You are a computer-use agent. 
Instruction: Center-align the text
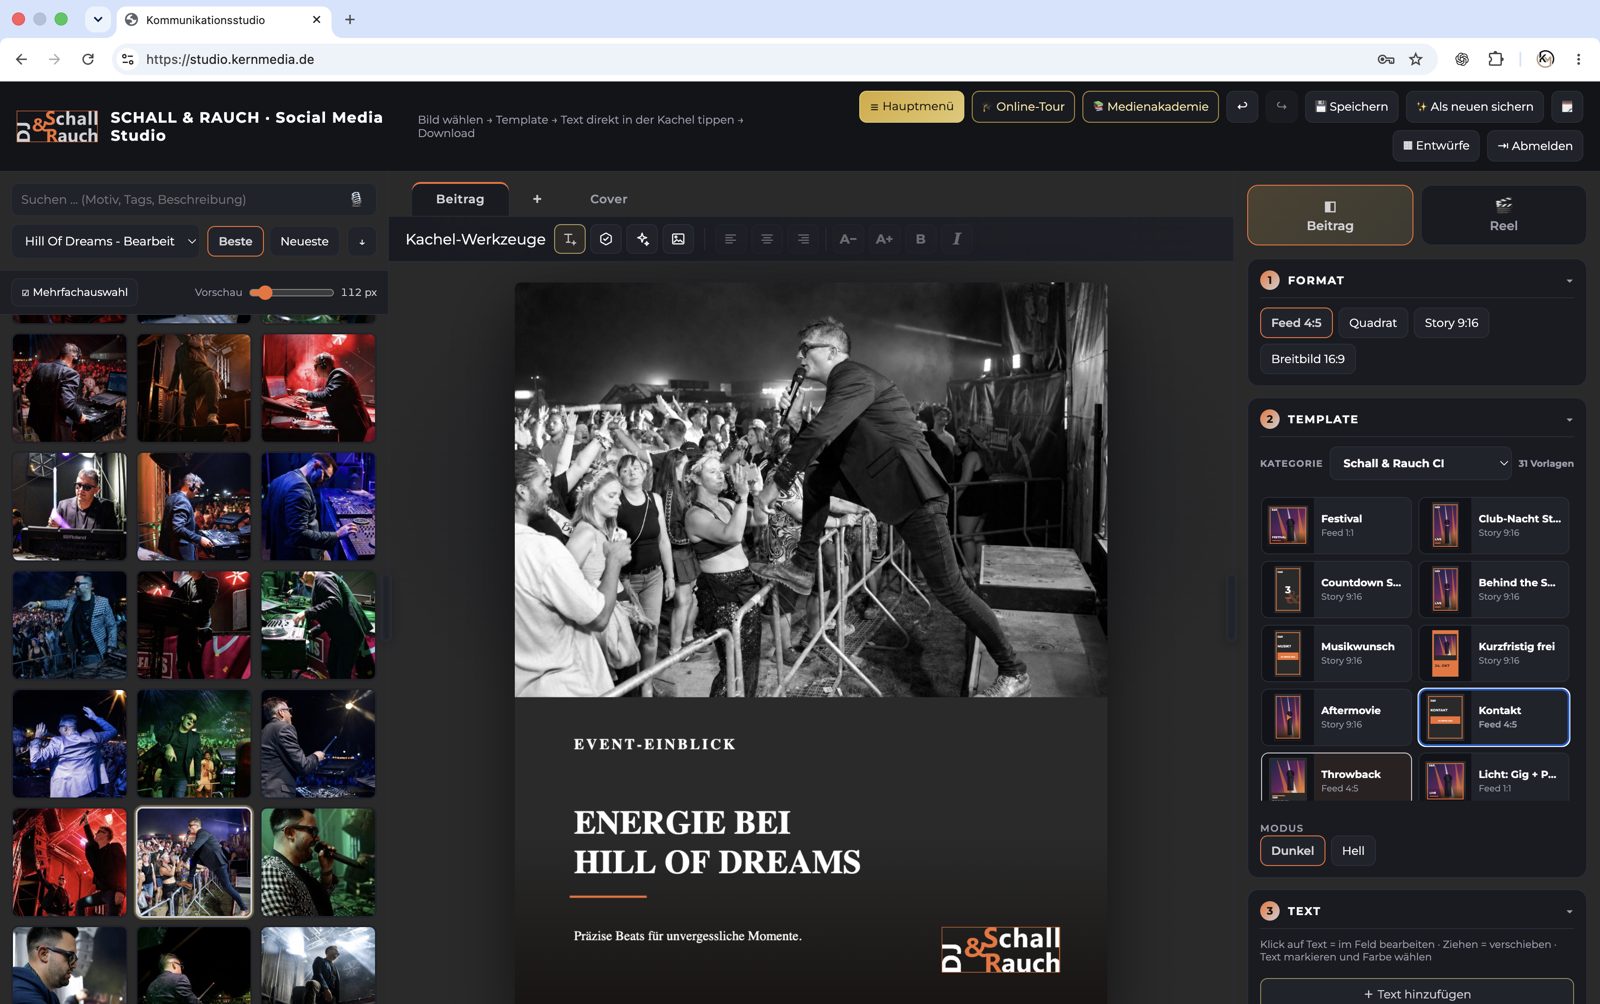click(767, 239)
